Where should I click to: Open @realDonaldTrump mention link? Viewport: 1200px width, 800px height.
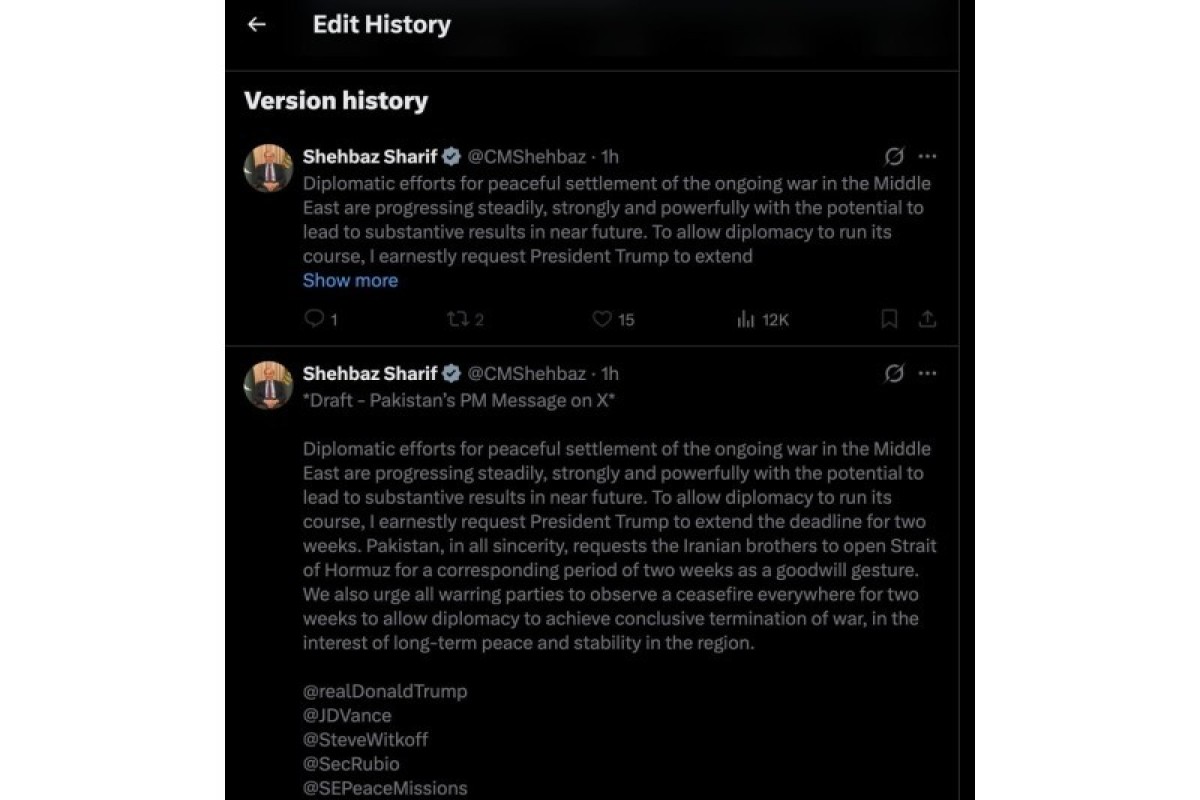385,691
